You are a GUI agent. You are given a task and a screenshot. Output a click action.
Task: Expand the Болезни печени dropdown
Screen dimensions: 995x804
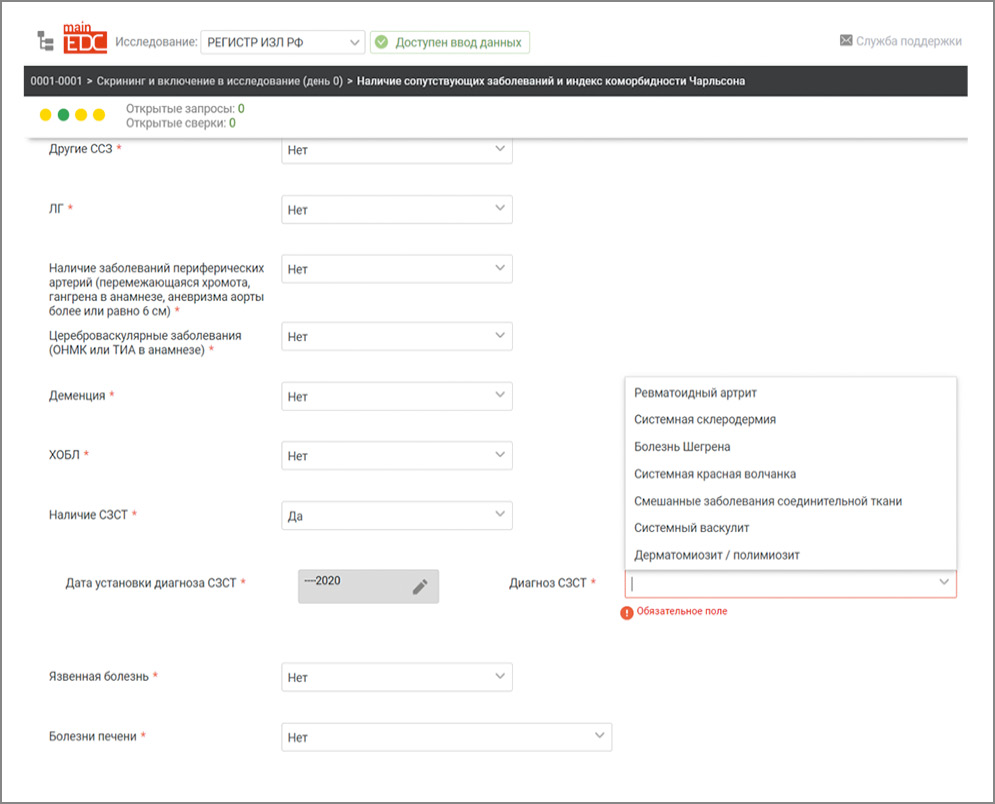446,737
